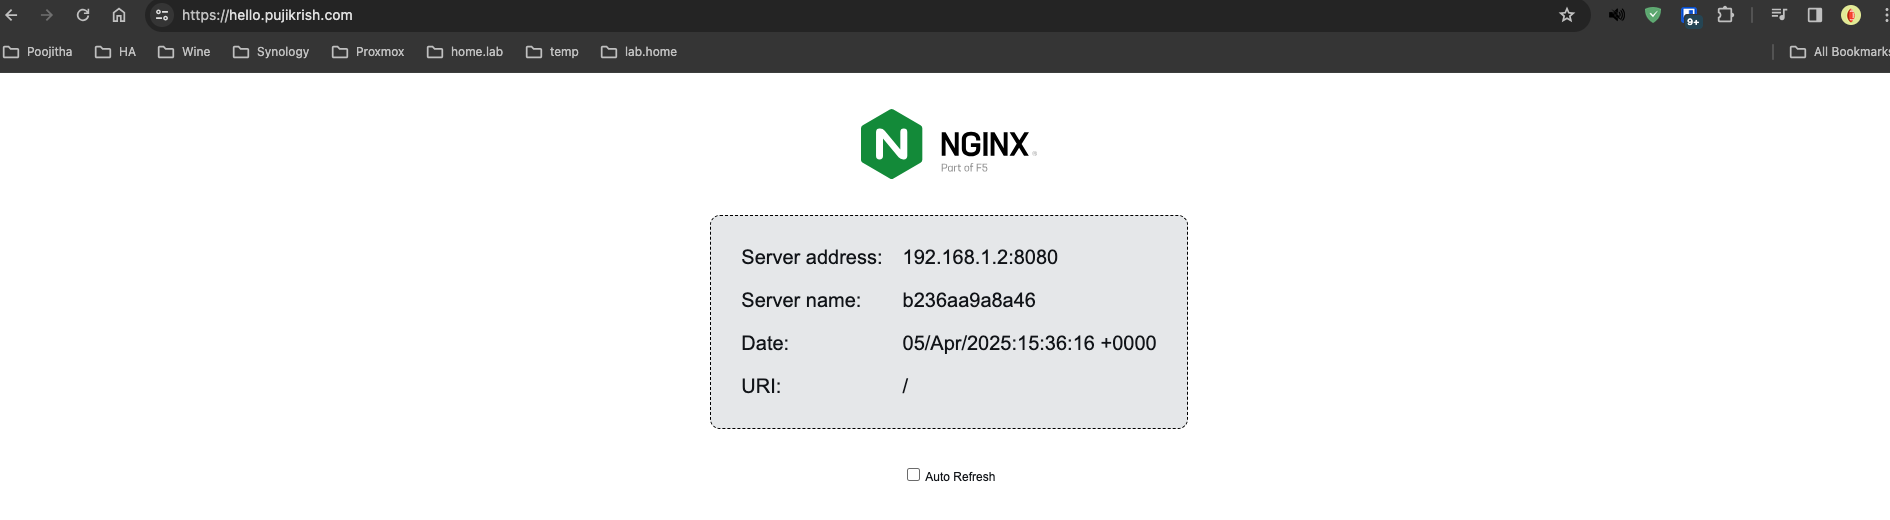Viewport: 1890px width, 520px height.
Task: Open the Synology bookmarks folder
Action: 271,52
